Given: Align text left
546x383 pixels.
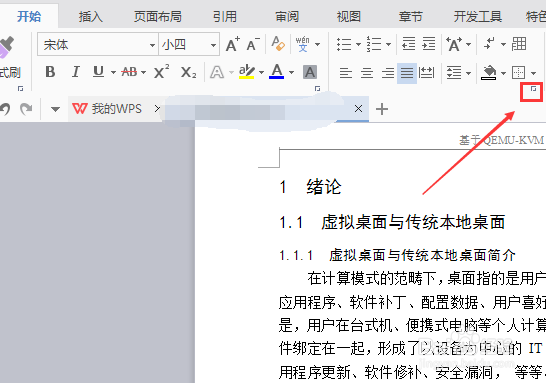Looking at the screenshot, I should pos(346,73).
